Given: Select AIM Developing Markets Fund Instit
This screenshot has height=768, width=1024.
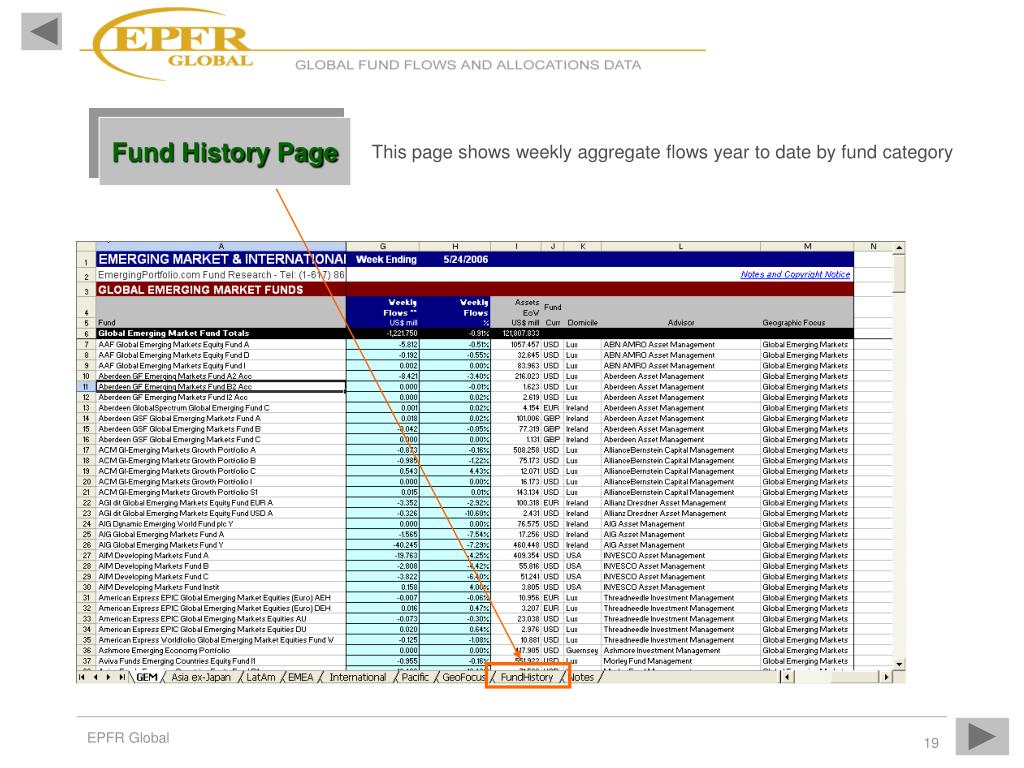Looking at the screenshot, I should (x=221, y=587).
